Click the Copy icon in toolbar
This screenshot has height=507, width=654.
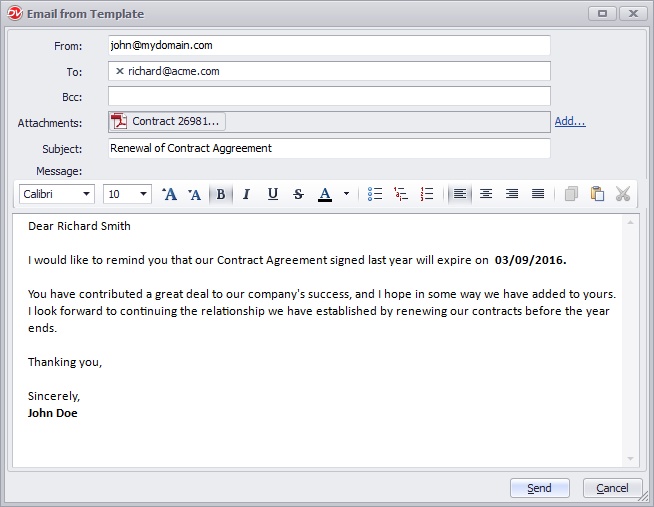point(571,194)
